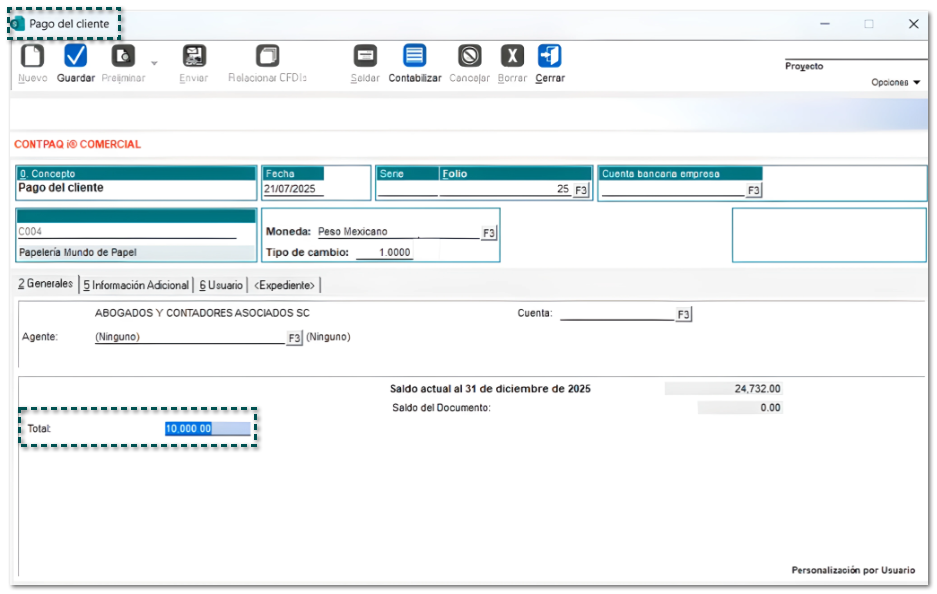This screenshot has height=594, width=937.
Task: Open Cuenta bancaria empresa F3 lookup
Action: point(753,190)
